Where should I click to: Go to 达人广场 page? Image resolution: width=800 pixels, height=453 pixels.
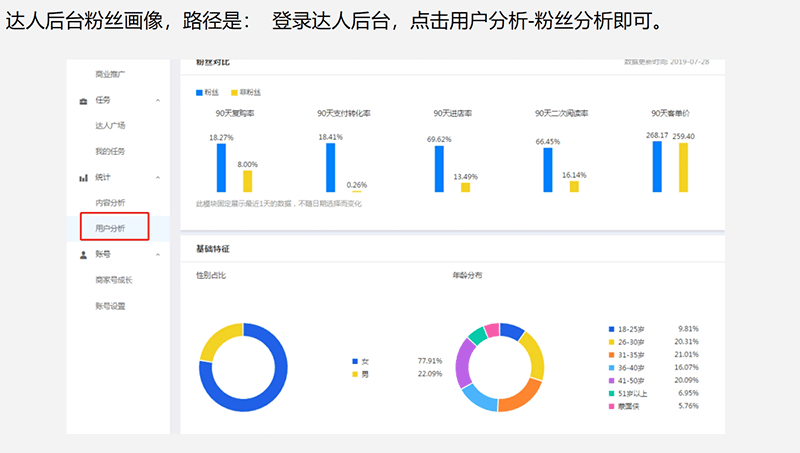[110, 126]
